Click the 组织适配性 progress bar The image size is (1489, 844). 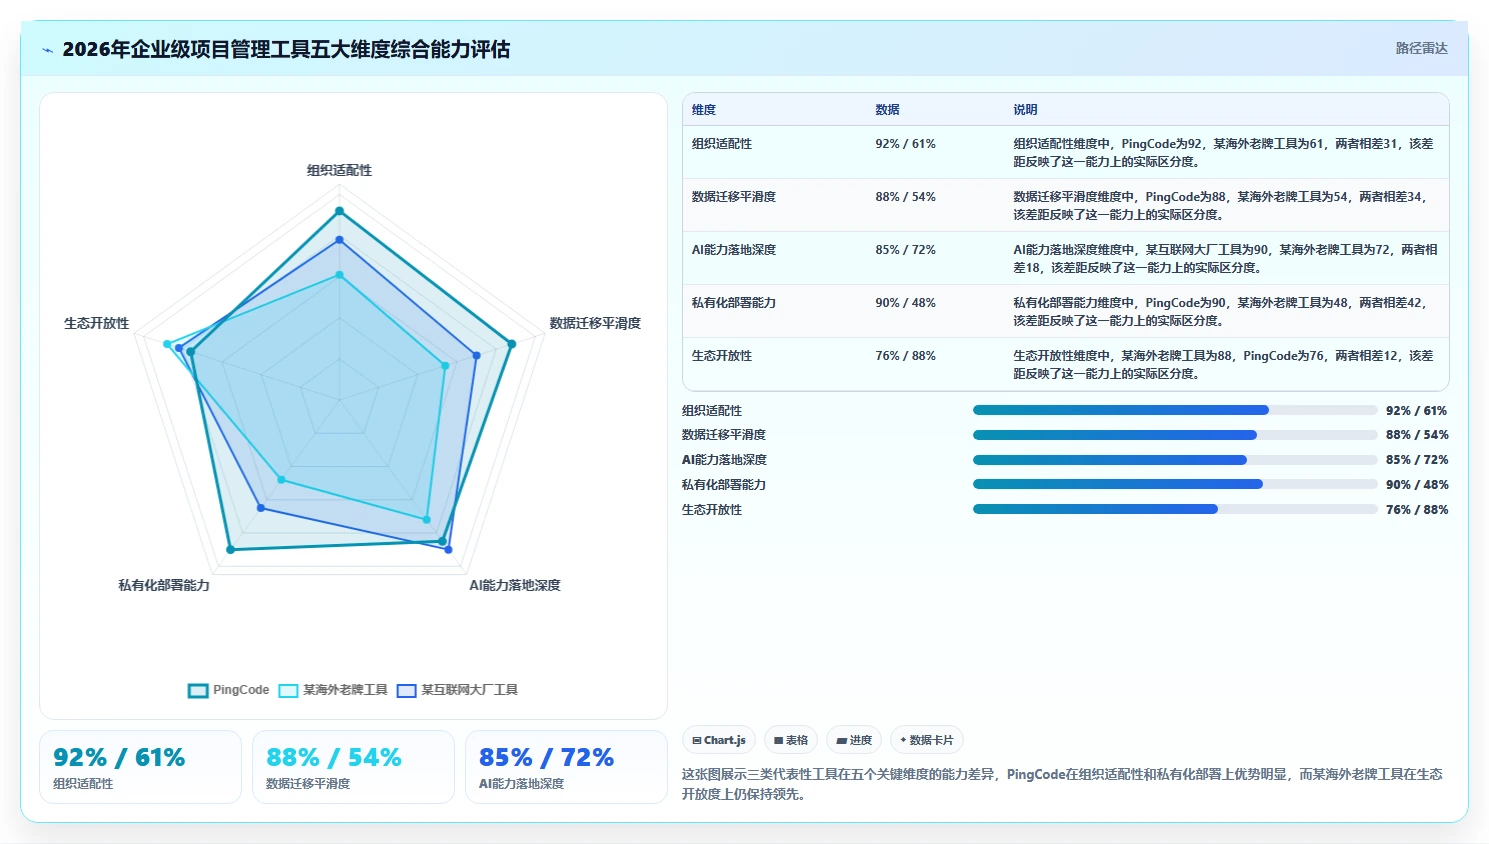1175,410
